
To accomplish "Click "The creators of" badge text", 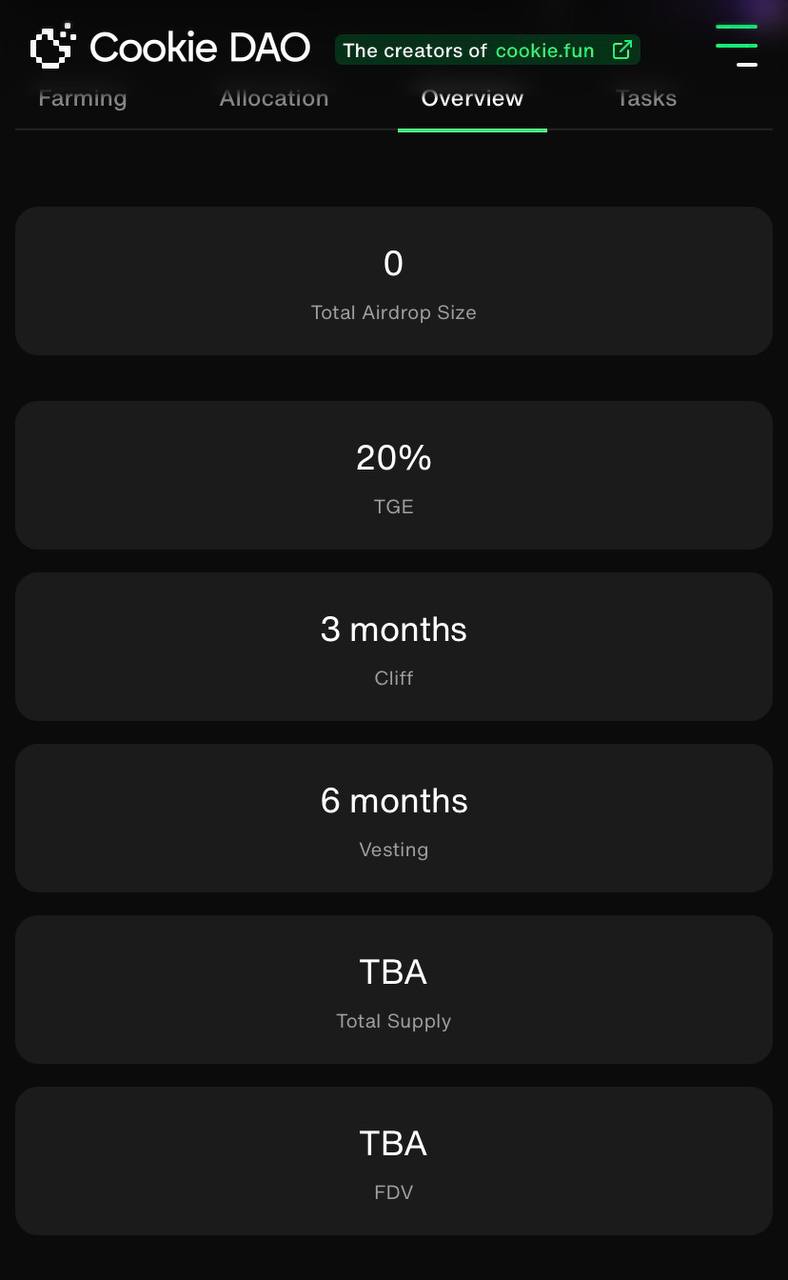I will 415,50.
